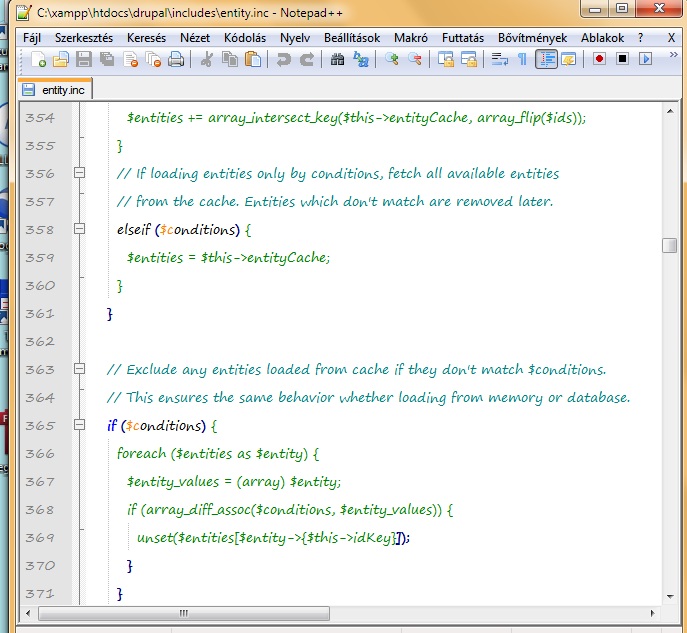Click the '$entity_values = (array) $entity;' line
Viewport: 687px width, 633px height.
pyautogui.click(x=234, y=482)
